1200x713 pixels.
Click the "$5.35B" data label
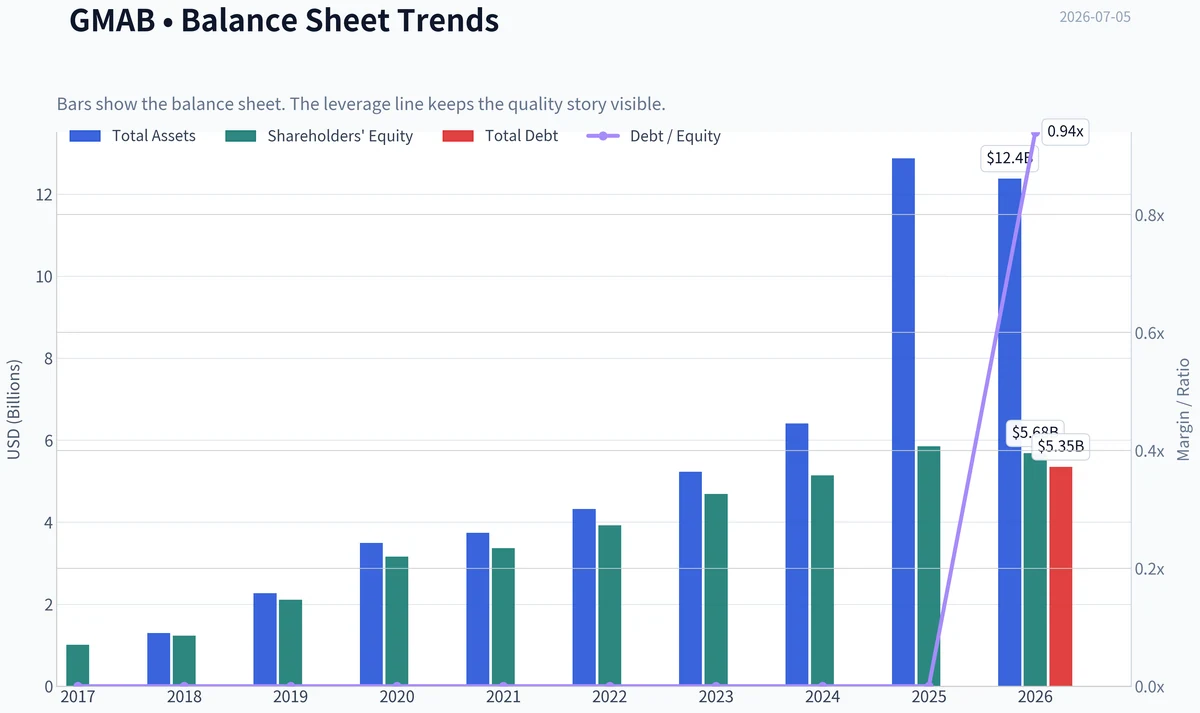click(x=1060, y=446)
